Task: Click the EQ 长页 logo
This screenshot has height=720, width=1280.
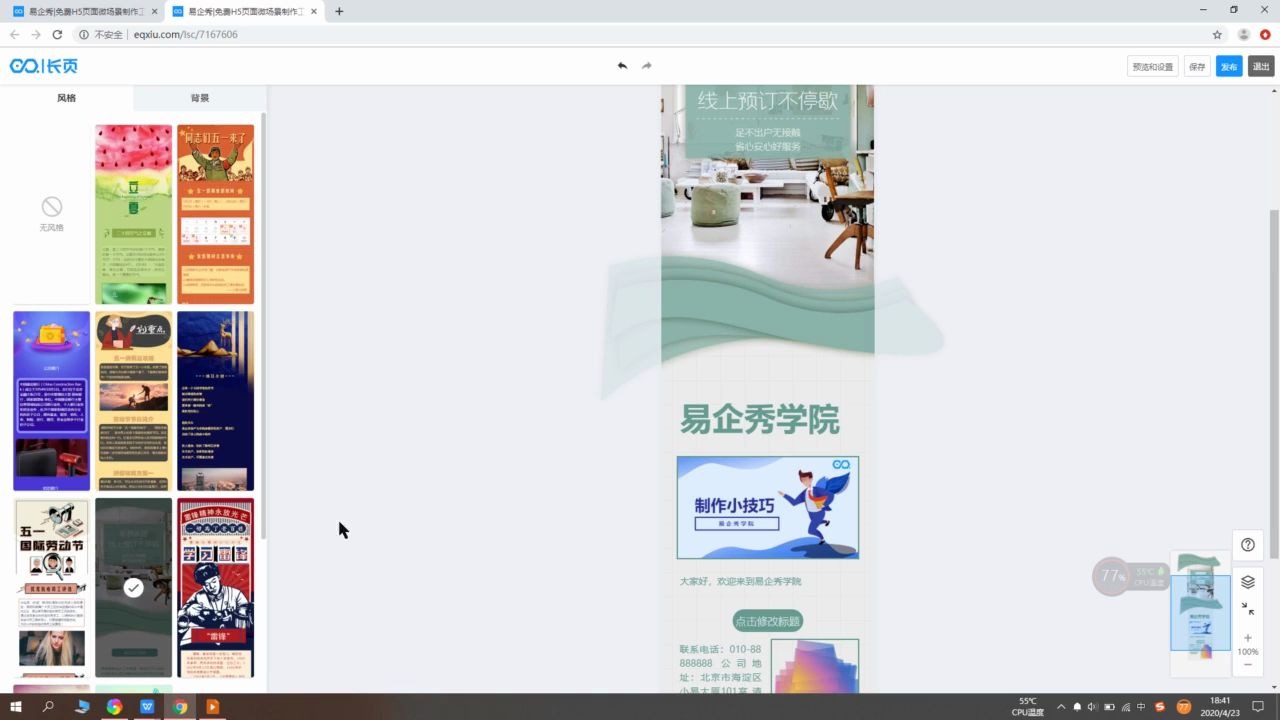Action: pos(43,66)
